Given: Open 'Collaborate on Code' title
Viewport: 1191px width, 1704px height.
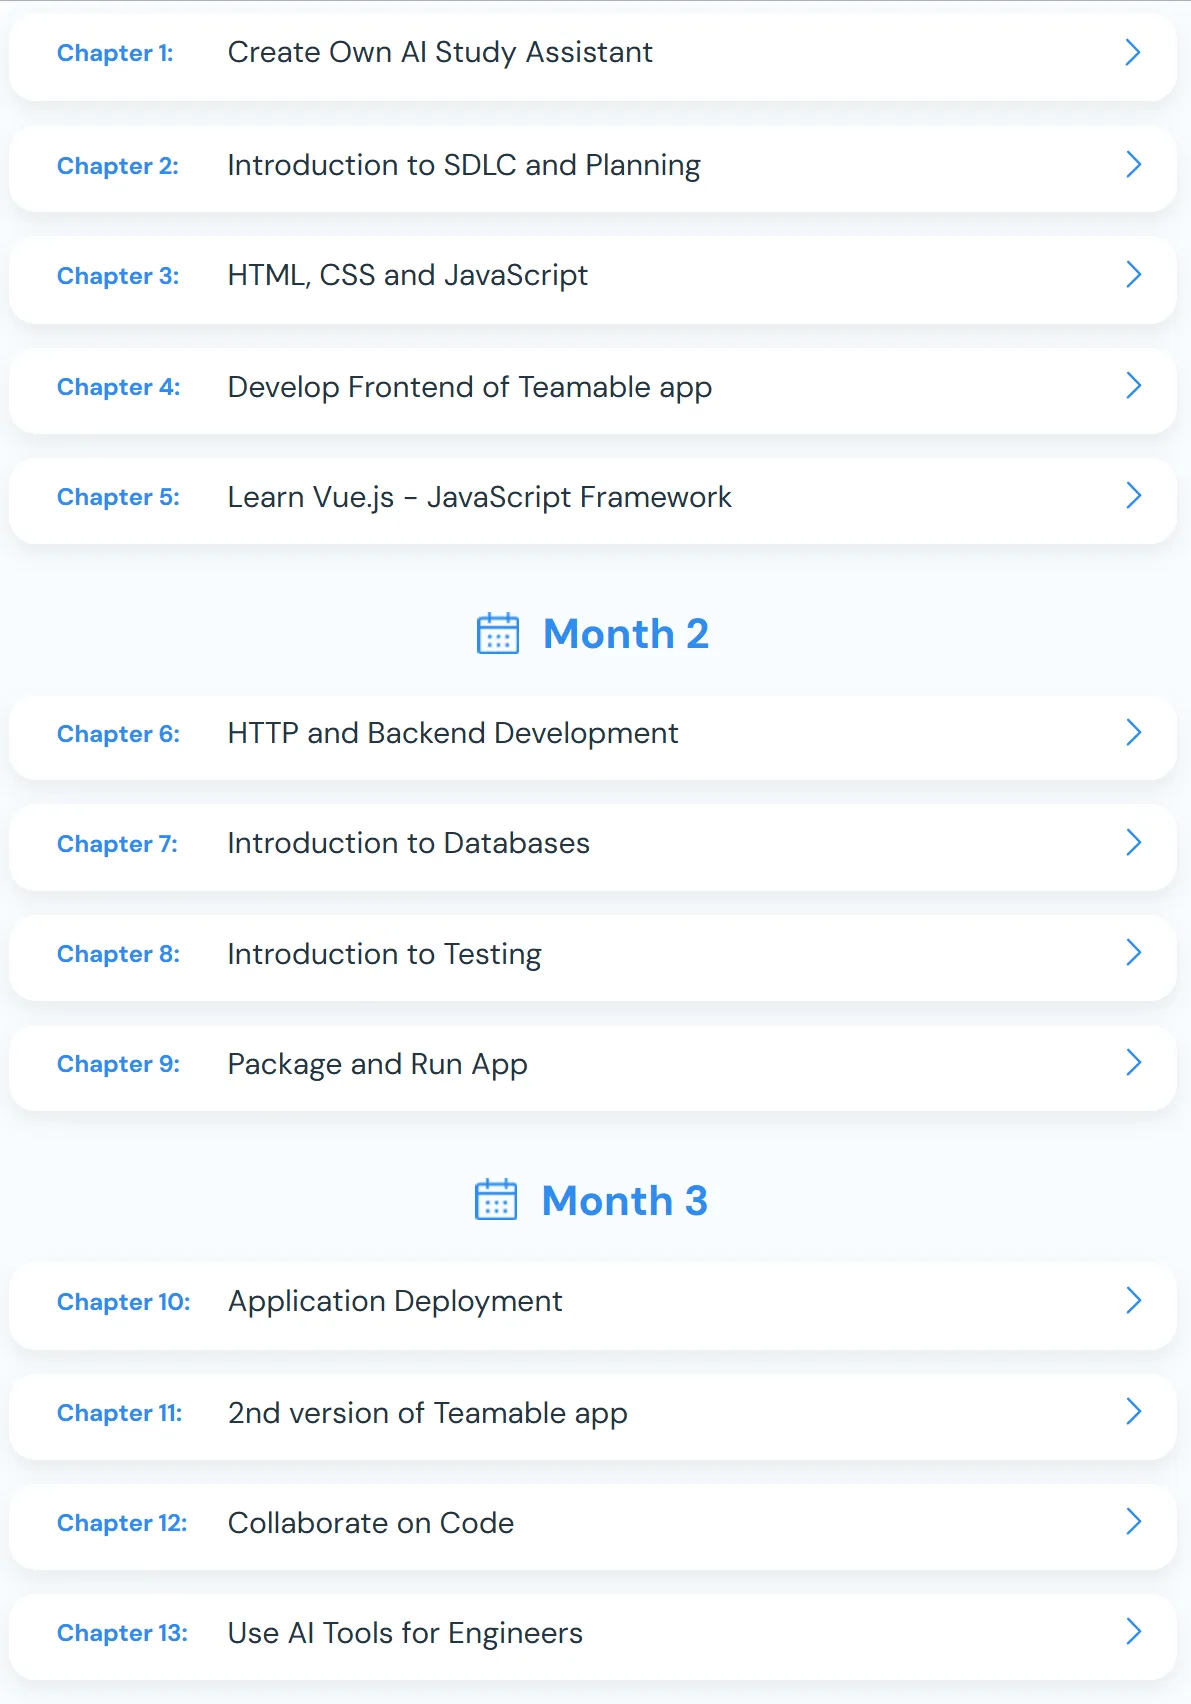Looking at the screenshot, I should pos(371,1523).
